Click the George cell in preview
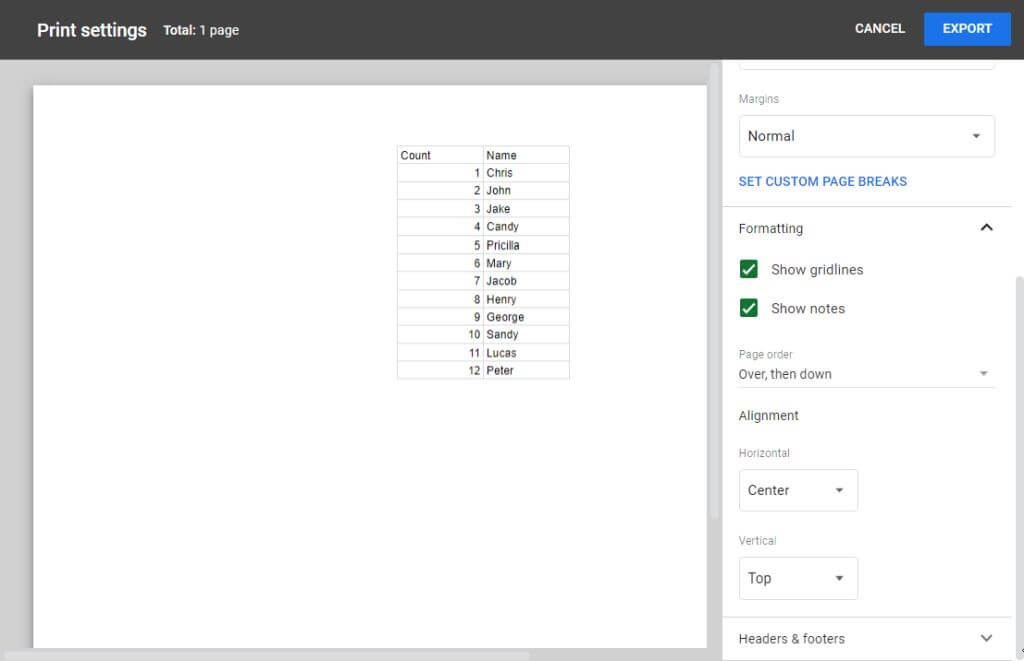Screen dimensions: 1024x661 (526, 317)
